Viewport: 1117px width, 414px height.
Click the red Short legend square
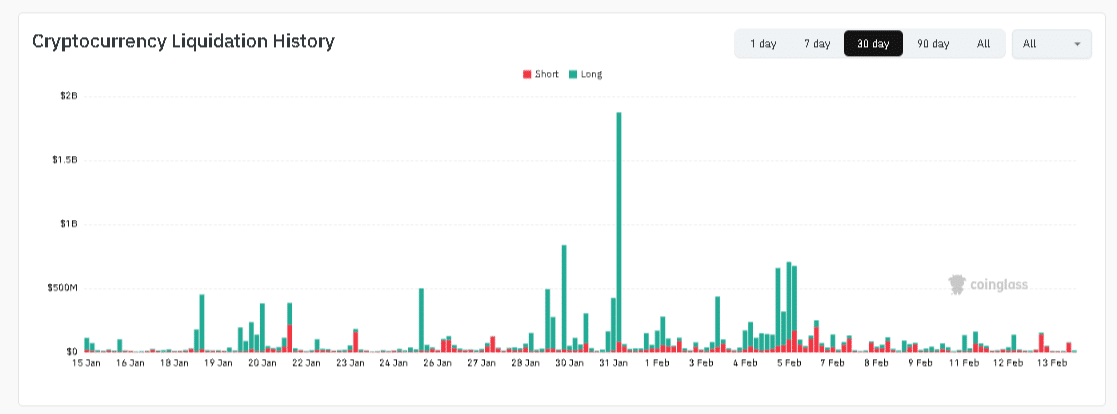pyautogui.click(x=527, y=74)
